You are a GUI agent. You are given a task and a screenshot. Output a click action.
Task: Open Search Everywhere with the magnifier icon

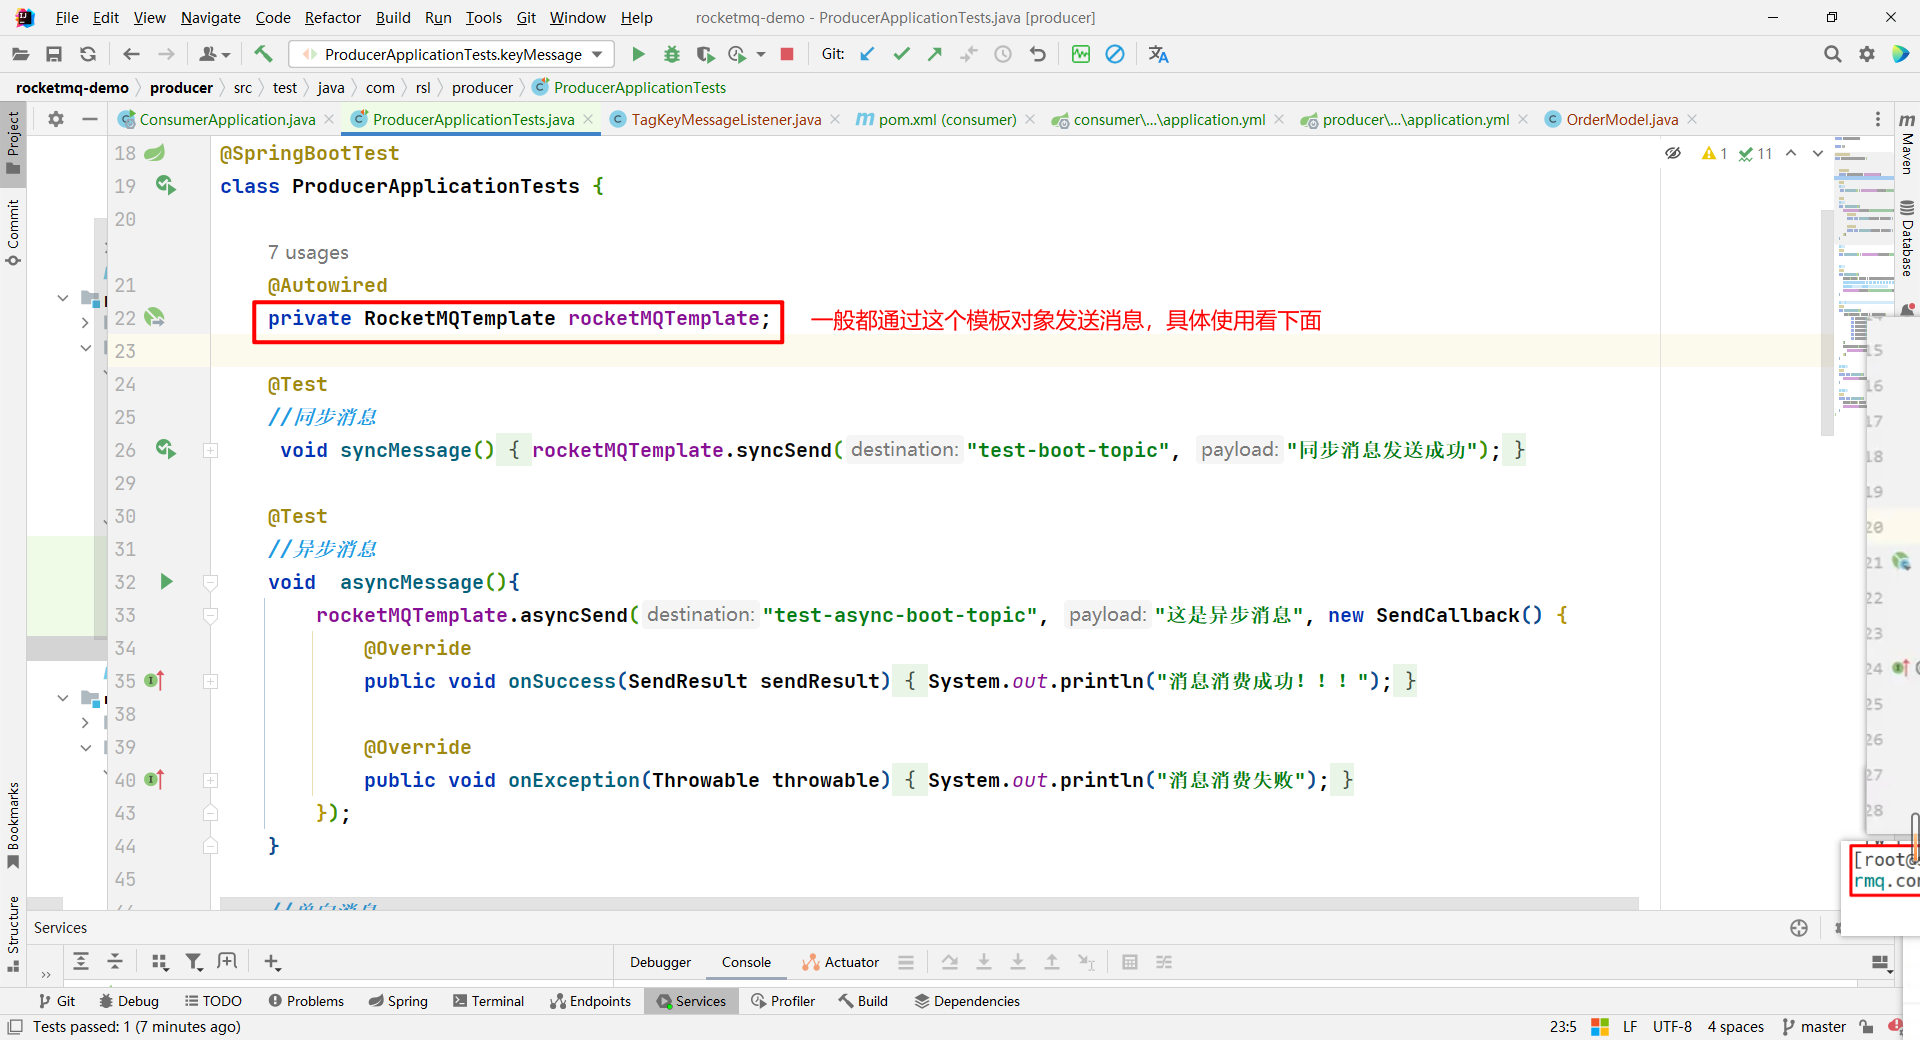[1832, 54]
